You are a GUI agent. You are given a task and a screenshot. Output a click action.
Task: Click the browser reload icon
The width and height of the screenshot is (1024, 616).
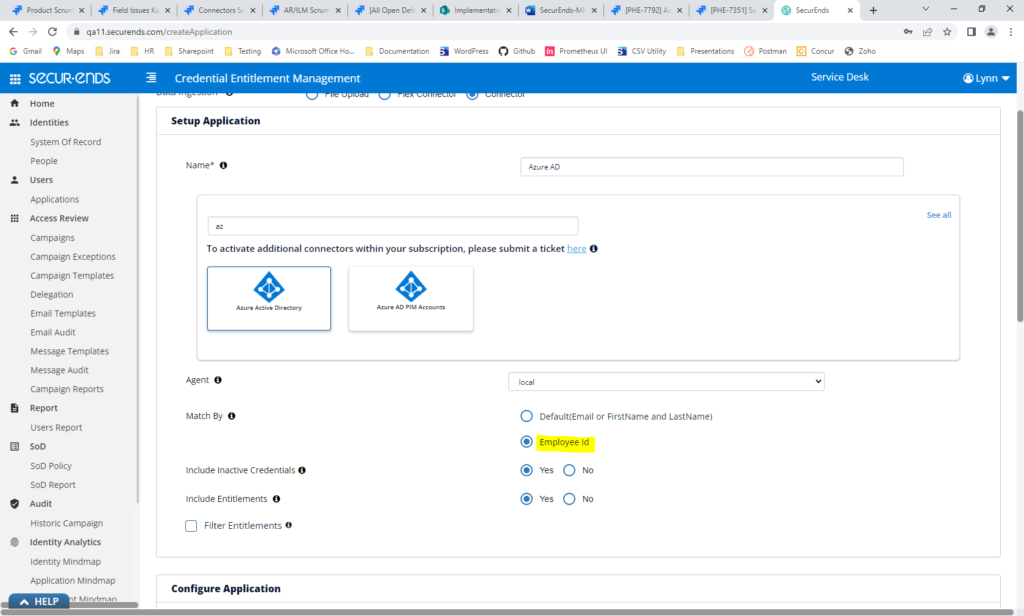pos(52,31)
